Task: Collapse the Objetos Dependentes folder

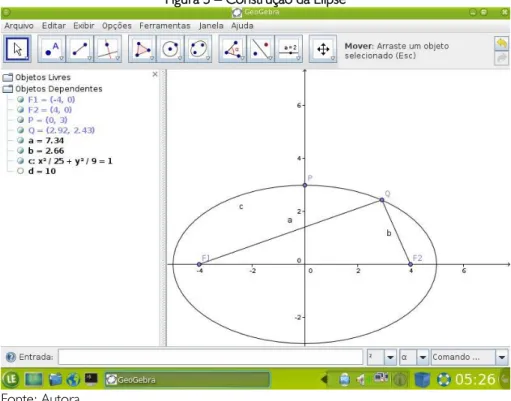Action: pyautogui.click(x=7, y=89)
